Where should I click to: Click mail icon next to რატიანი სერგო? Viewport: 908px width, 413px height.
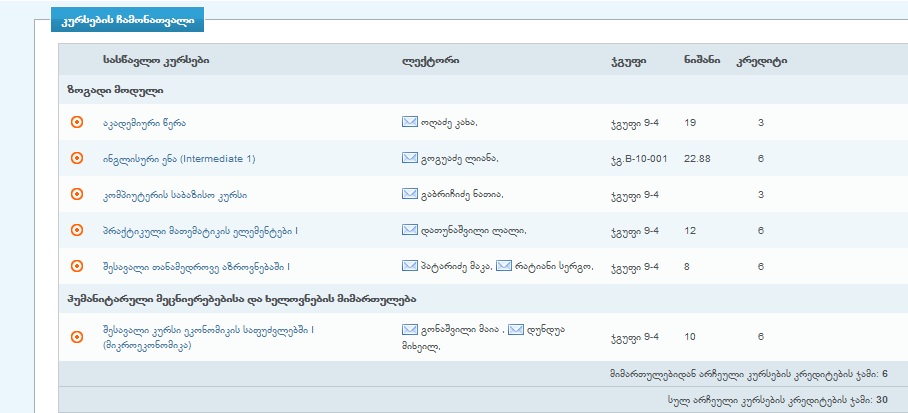click(504, 265)
